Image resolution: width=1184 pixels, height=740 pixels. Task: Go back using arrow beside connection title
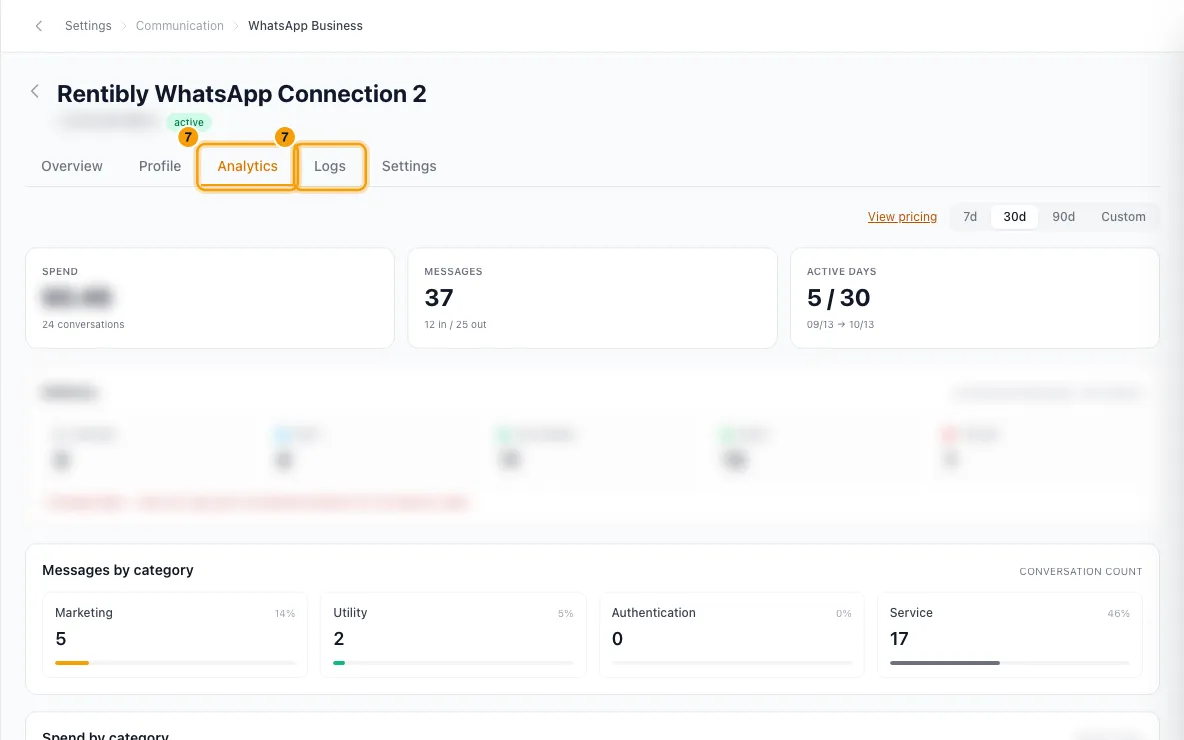point(35,91)
